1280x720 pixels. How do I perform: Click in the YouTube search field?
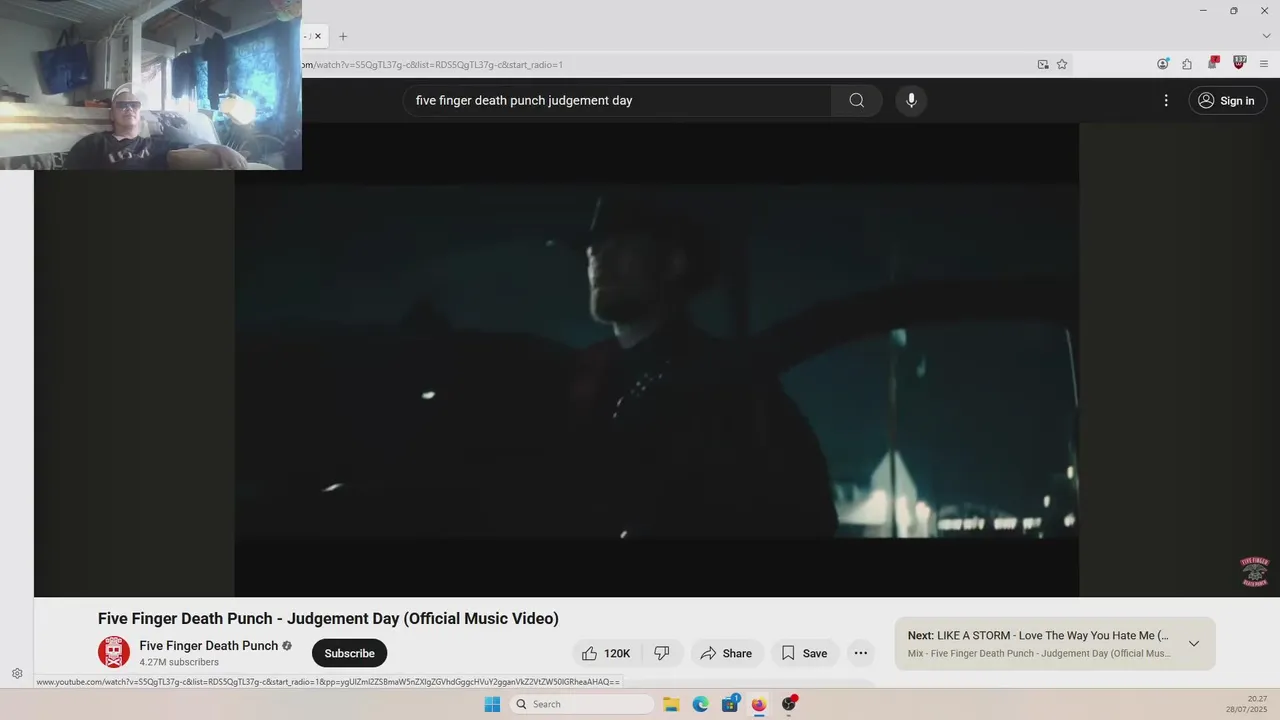pyautogui.click(x=617, y=100)
